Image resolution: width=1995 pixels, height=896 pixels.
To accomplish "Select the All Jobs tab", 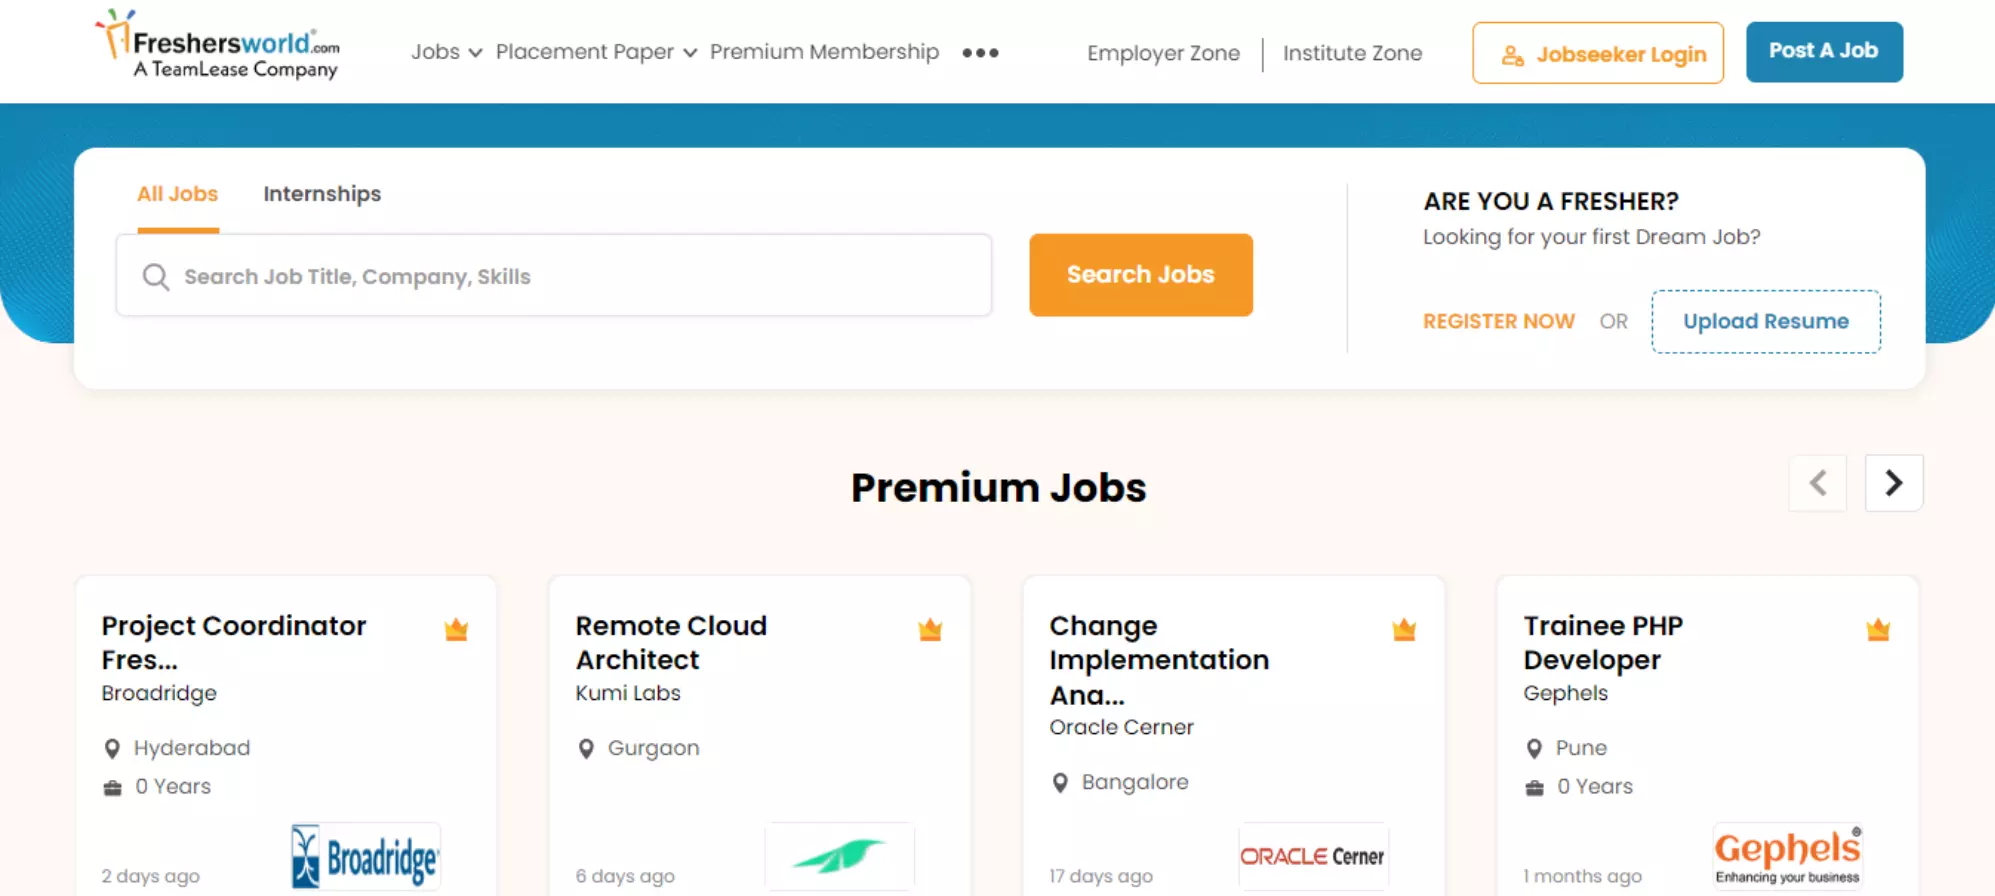I will (x=178, y=194).
